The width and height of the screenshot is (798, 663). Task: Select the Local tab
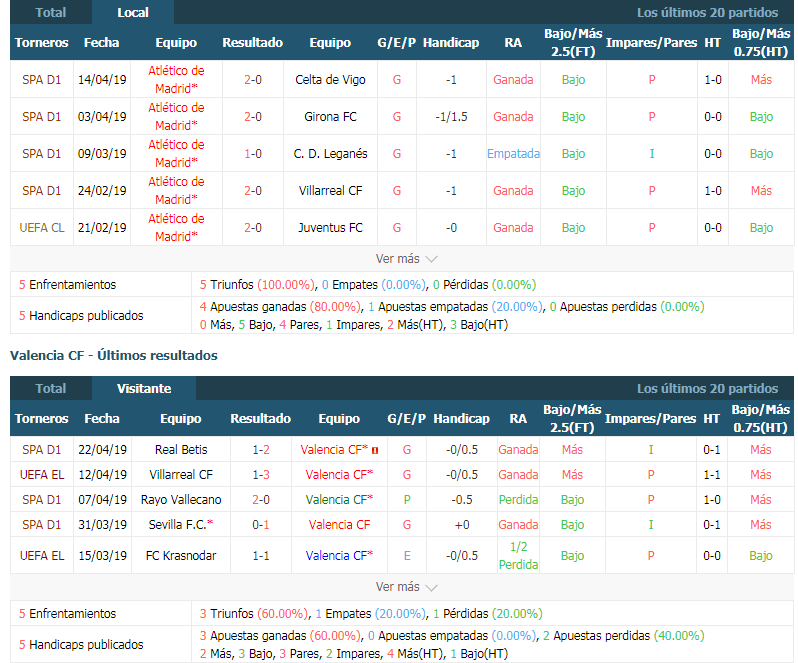click(133, 12)
